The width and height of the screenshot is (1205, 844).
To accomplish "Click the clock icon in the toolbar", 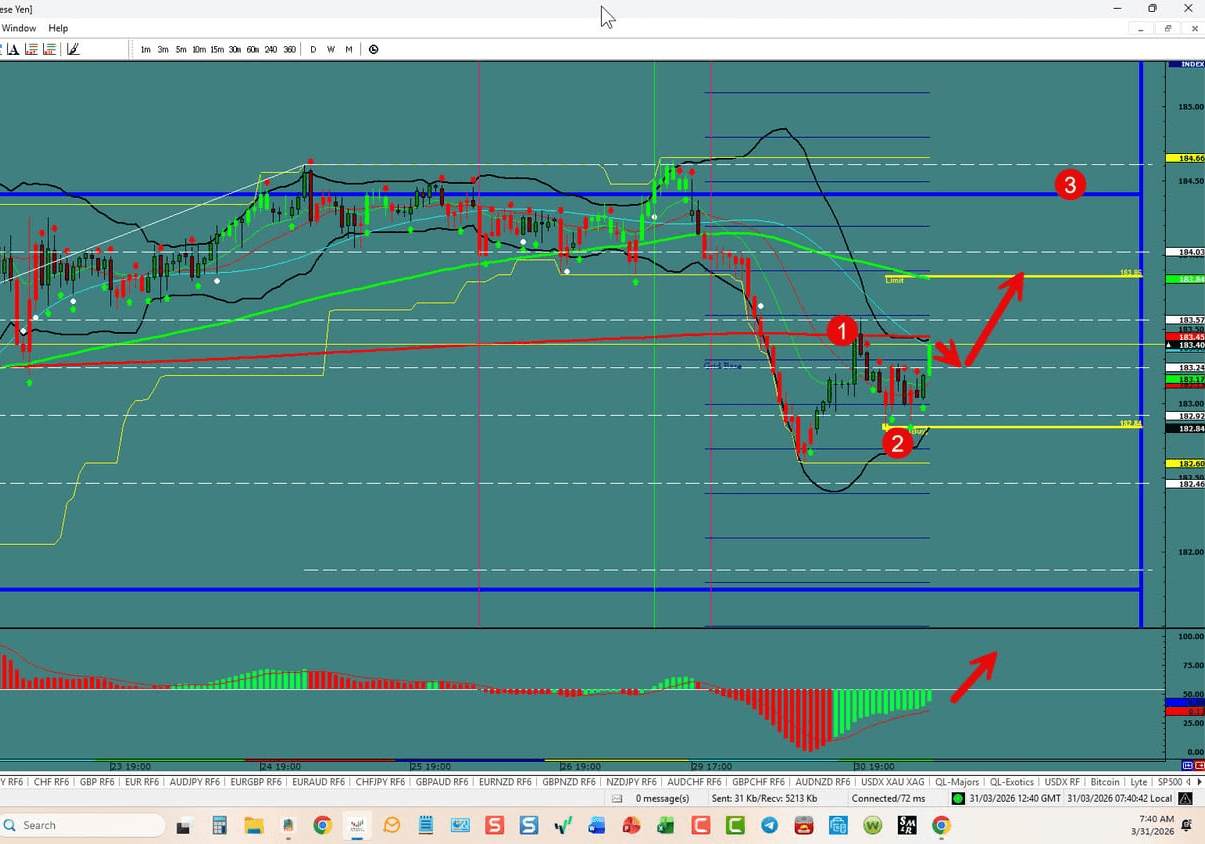I will pyautogui.click(x=373, y=48).
